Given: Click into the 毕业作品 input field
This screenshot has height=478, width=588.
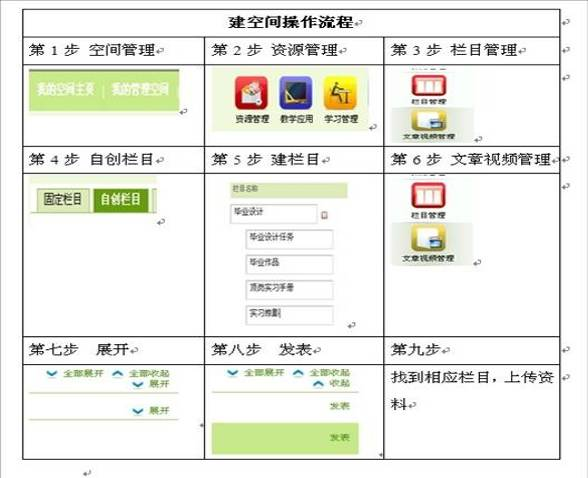Looking at the screenshot, I should pos(289,264).
